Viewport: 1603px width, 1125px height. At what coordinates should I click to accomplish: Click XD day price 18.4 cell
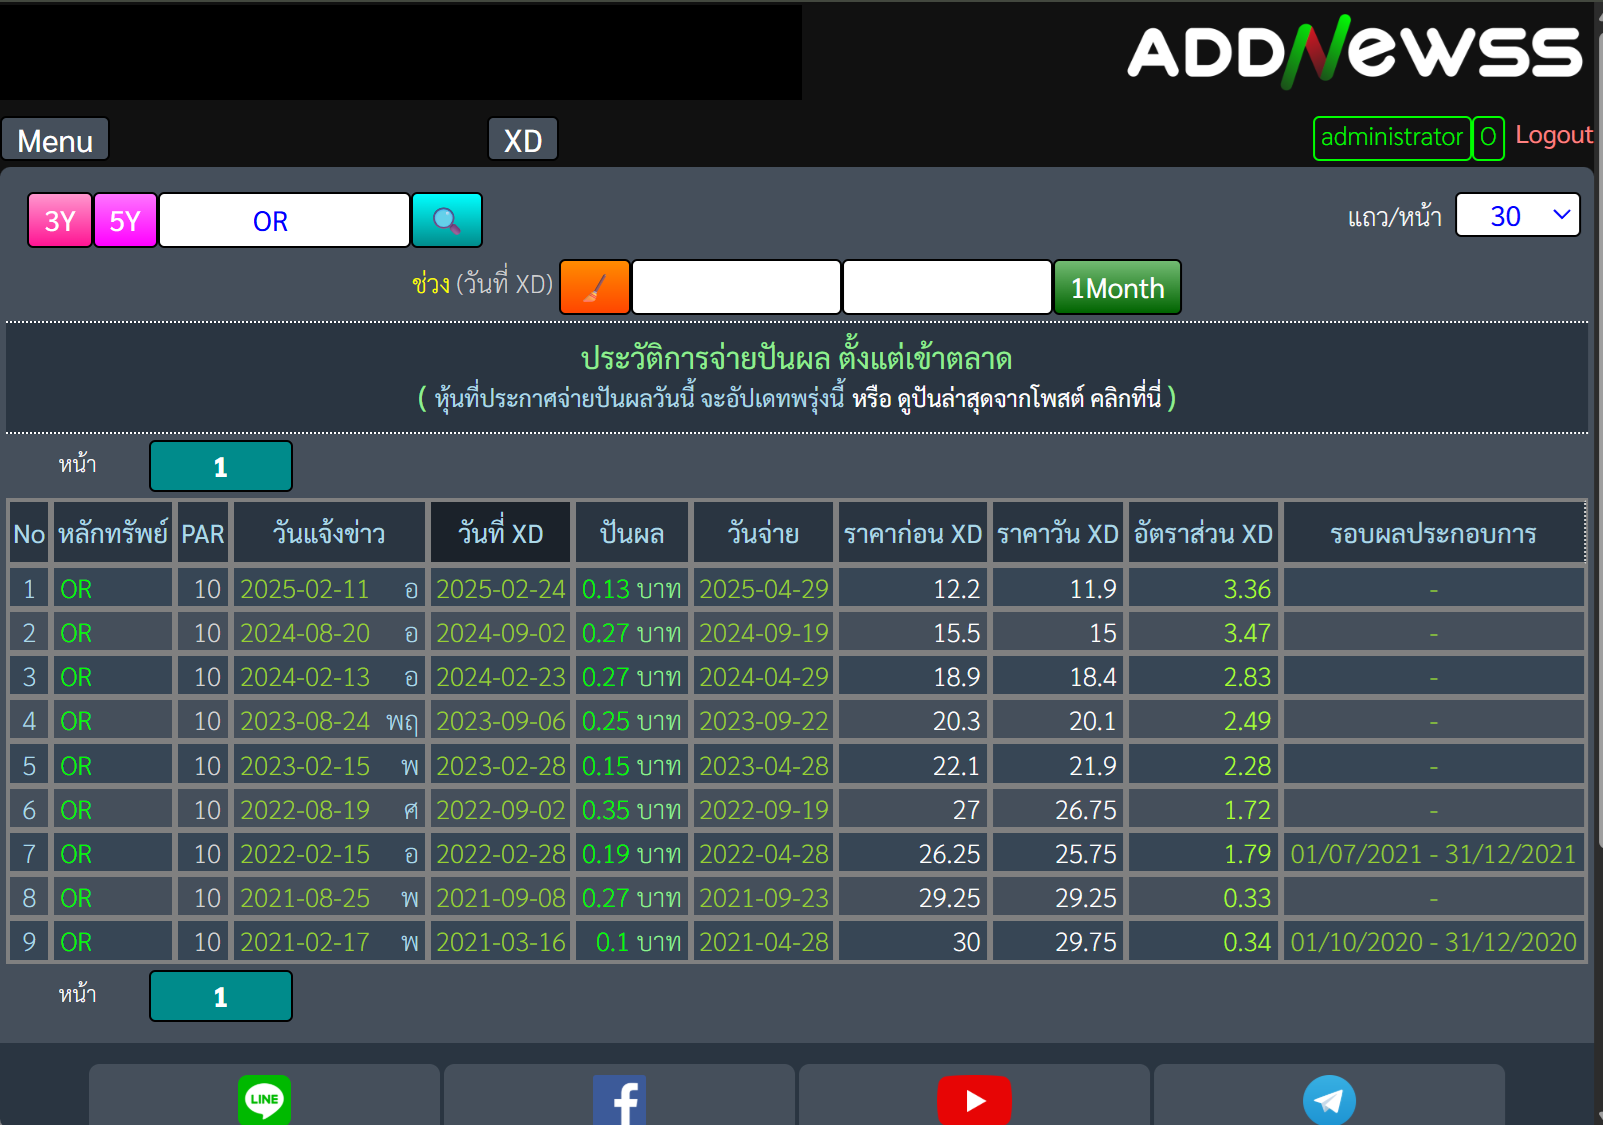coord(1058,677)
